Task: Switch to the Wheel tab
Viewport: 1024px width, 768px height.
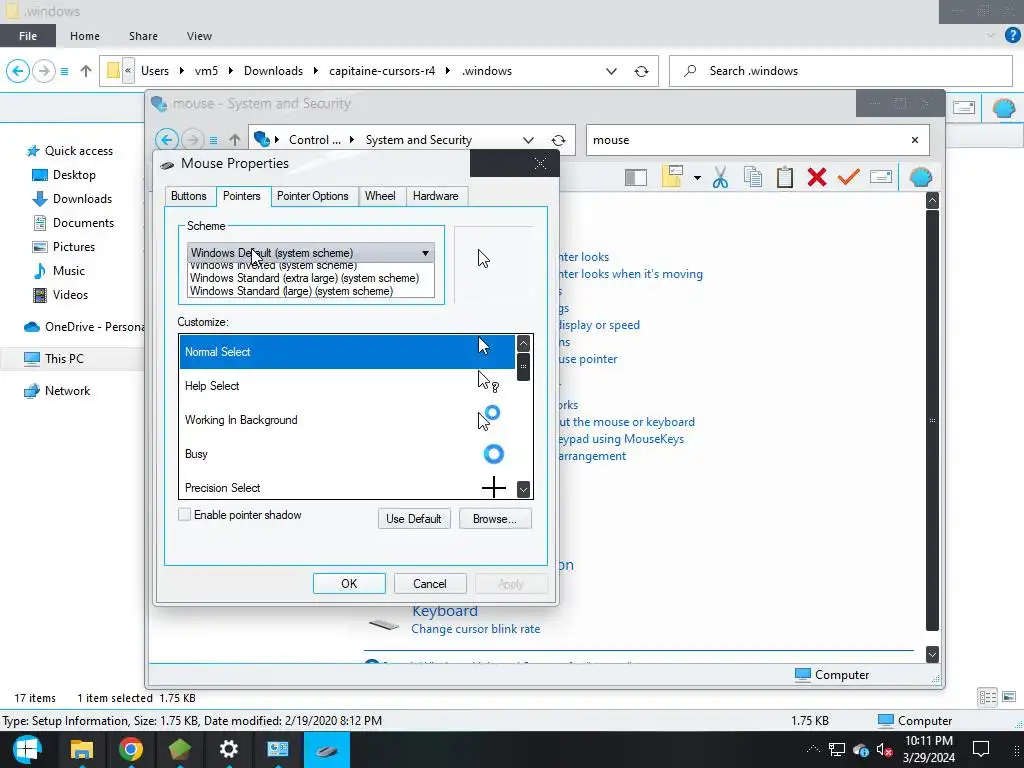Action: [380, 196]
